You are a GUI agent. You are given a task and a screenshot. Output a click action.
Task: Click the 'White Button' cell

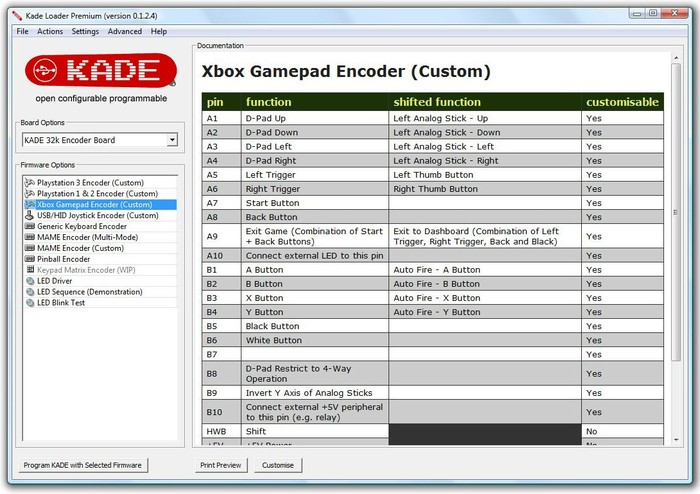[x=315, y=340]
